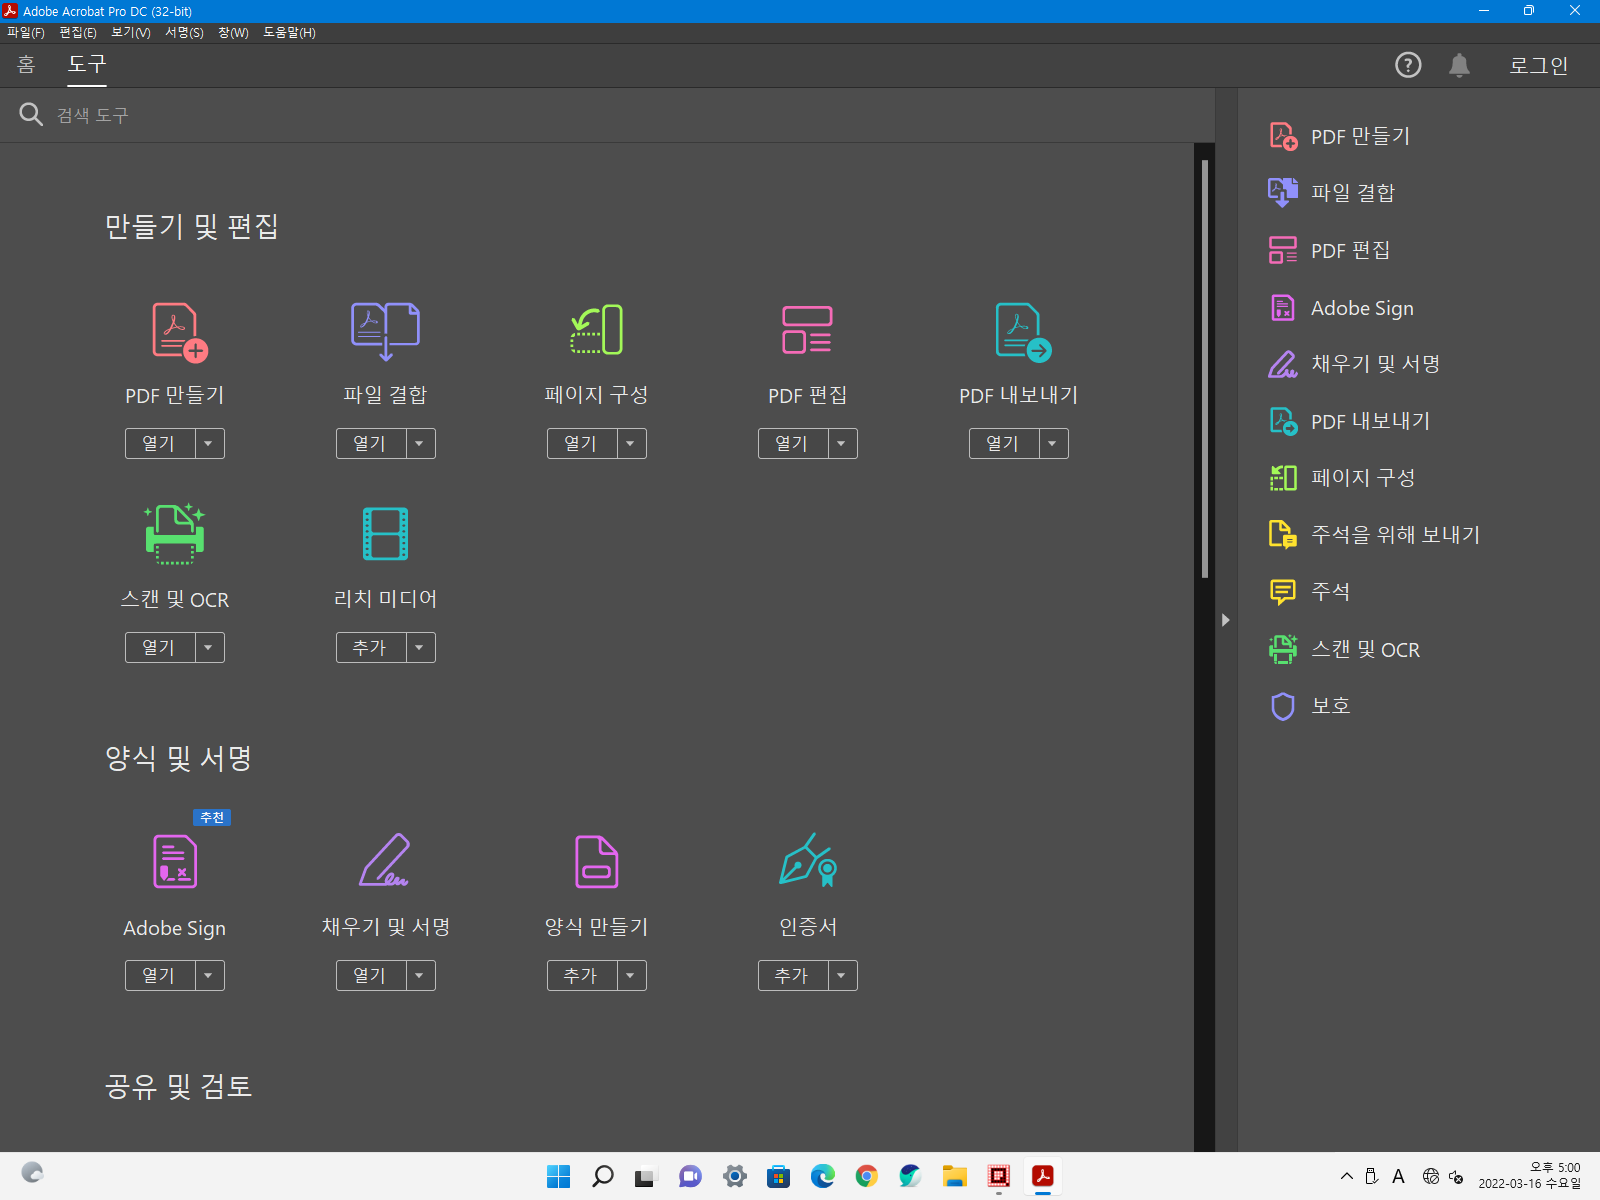The width and height of the screenshot is (1600, 1200).
Task: Click the 리치 미디어 film icon
Action: 385,533
